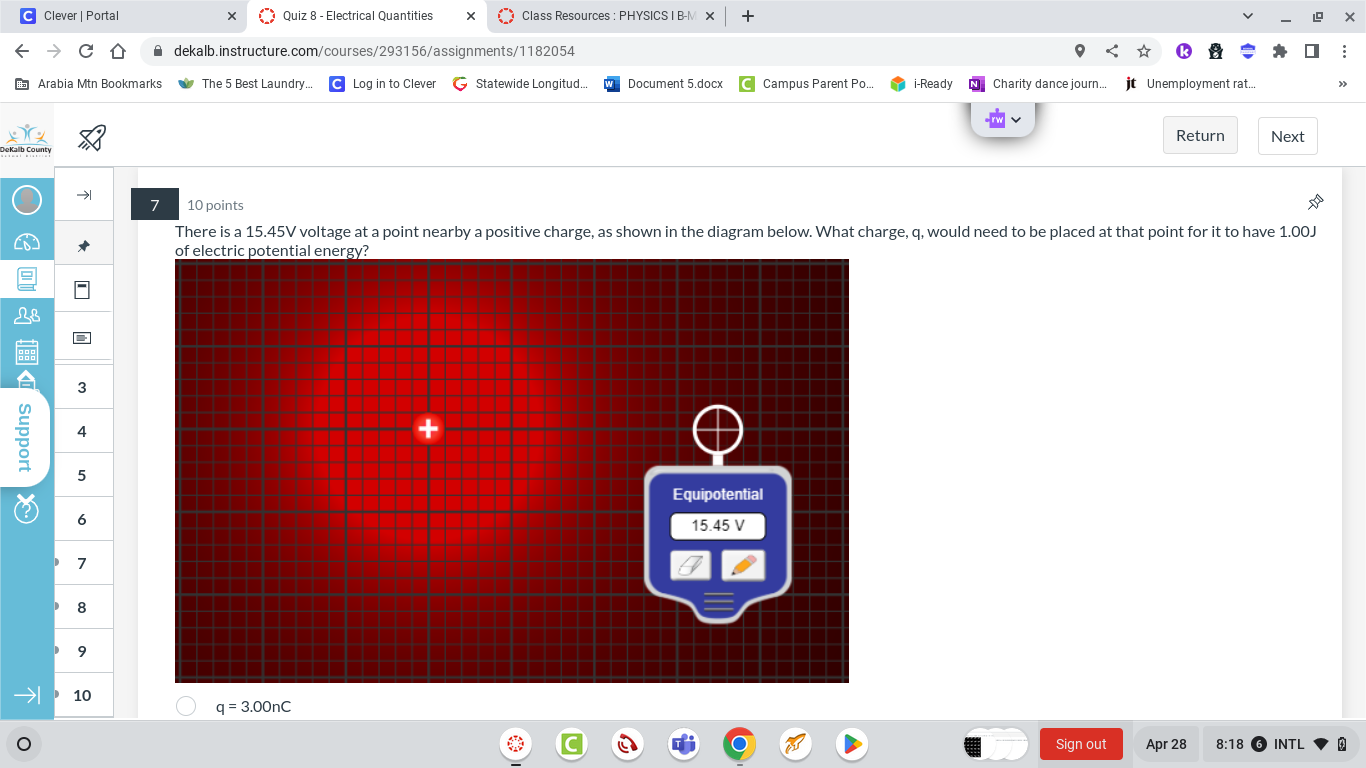Expand the purple widget chevron dropdown

point(1016,119)
